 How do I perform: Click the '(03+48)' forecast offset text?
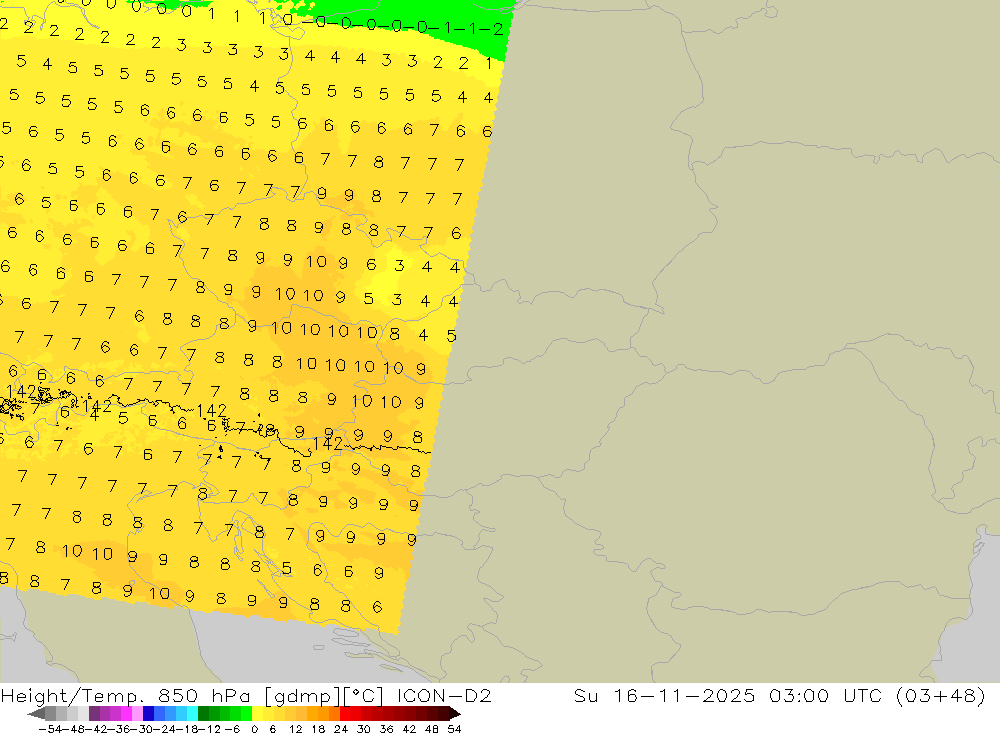pyautogui.click(x=941, y=695)
